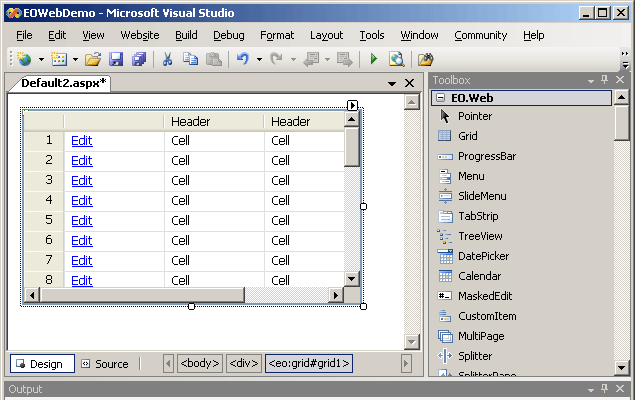Click the Edit link in row 5
Screen dimensions: 635x400
click(82, 221)
